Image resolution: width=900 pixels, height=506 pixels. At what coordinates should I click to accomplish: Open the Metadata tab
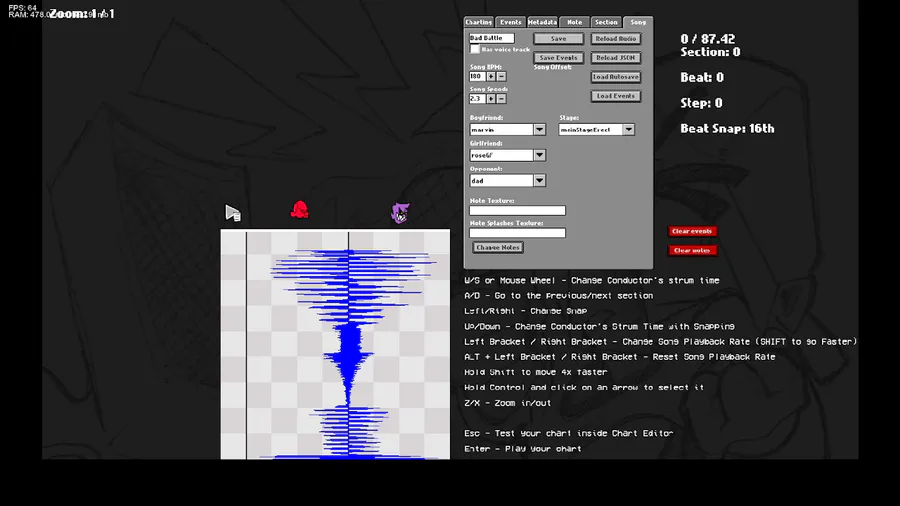542,22
